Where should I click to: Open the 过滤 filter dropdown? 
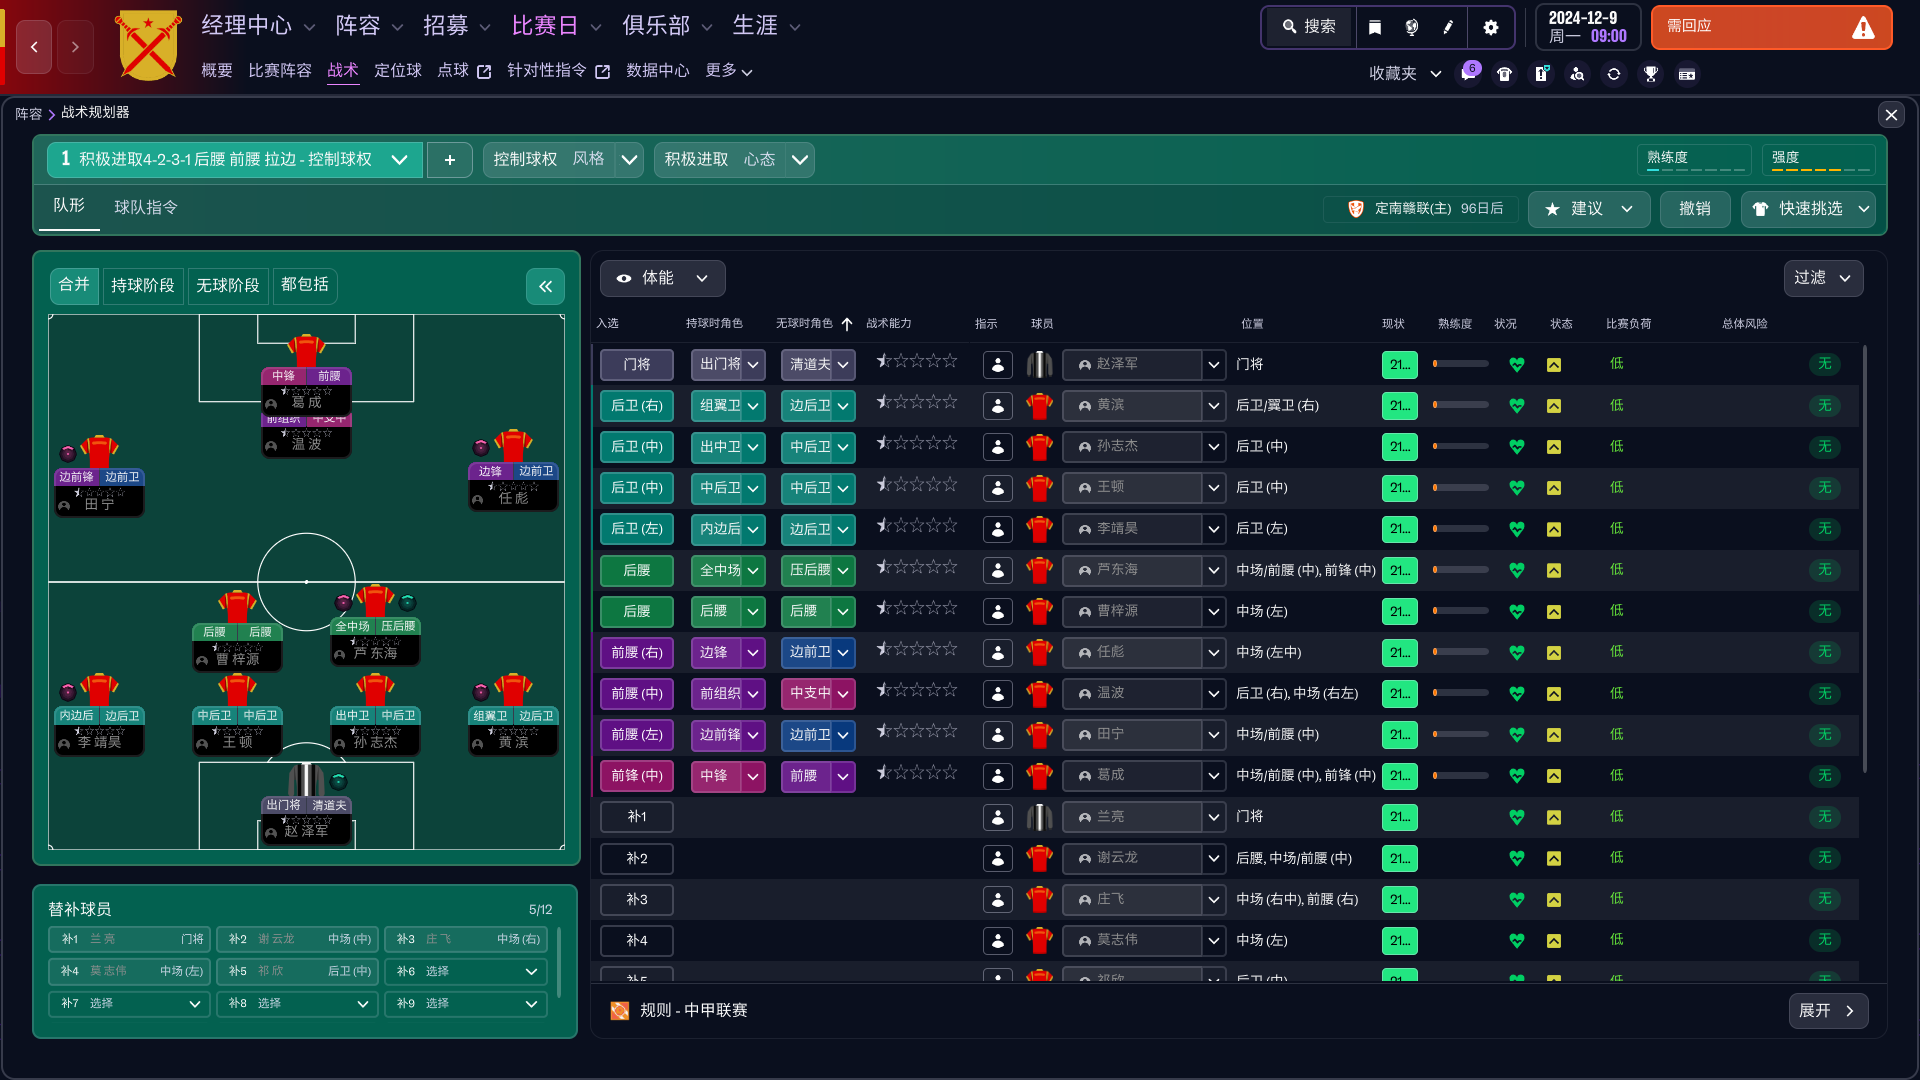pos(1823,278)
